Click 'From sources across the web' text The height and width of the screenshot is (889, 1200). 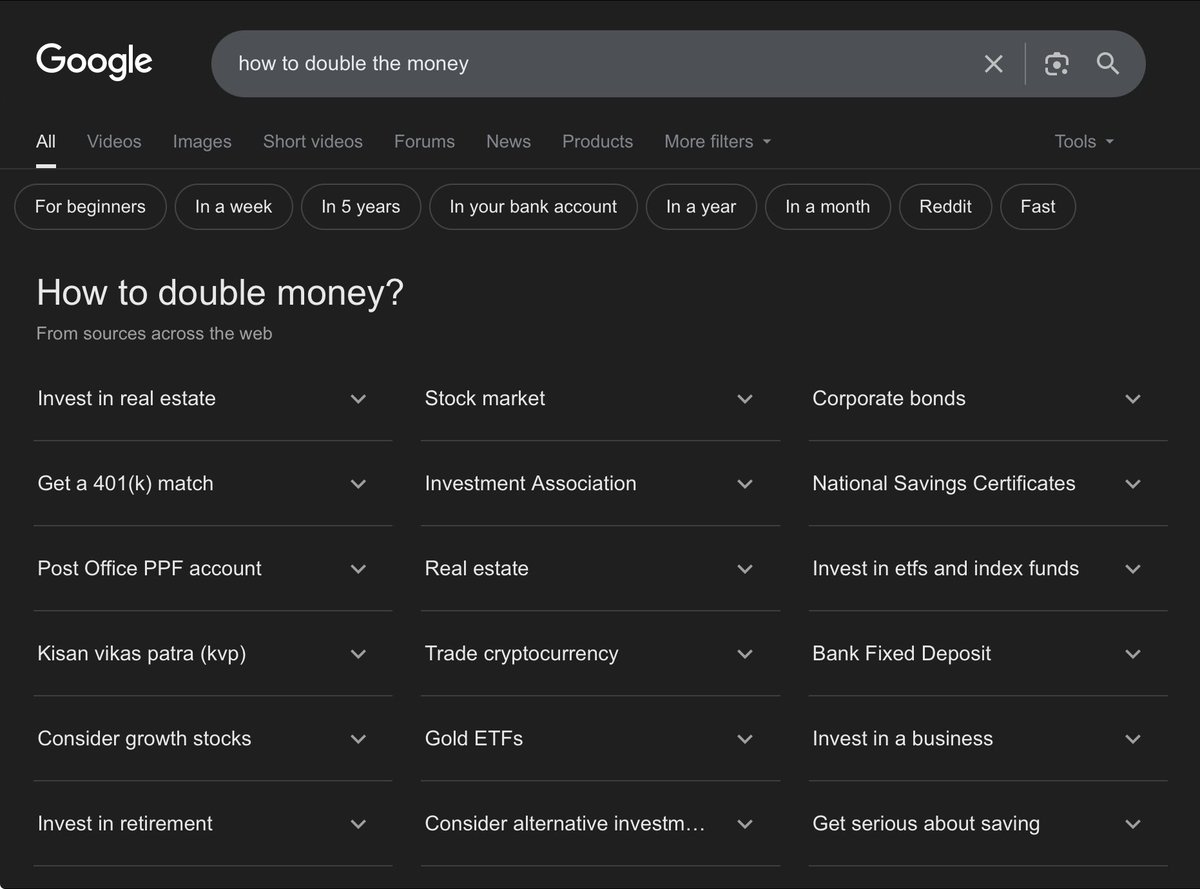click(x=154, y=333)
